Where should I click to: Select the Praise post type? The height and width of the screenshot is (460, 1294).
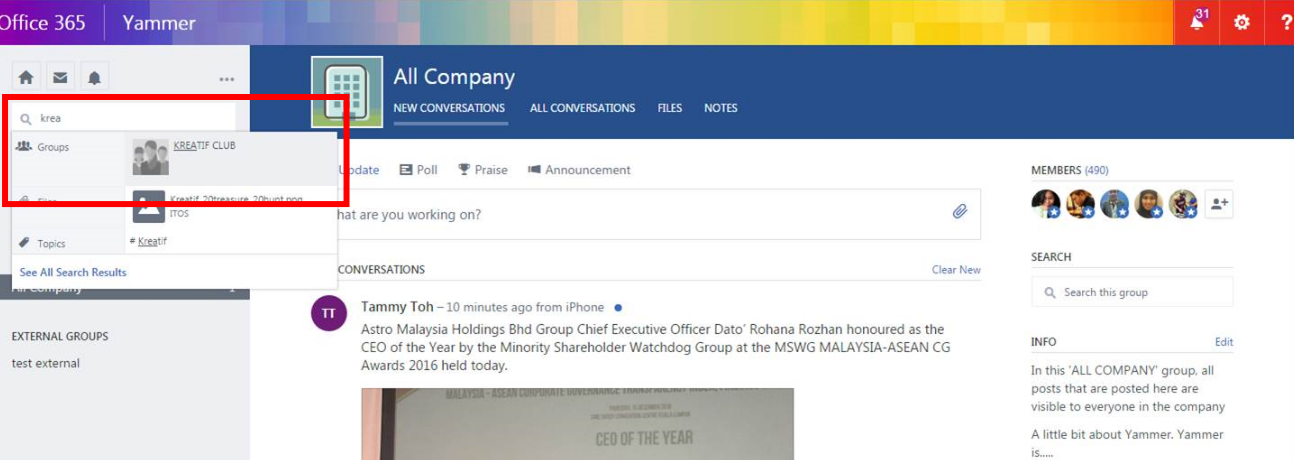[x=483, y=170]
